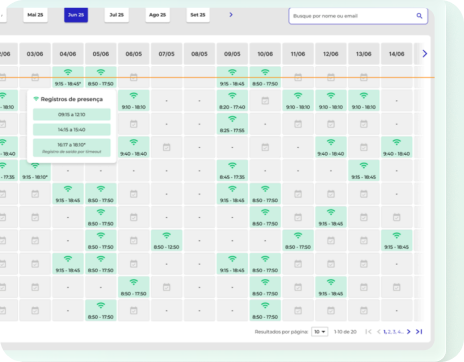The image size is (464, 362).
Task: Click the wifi icon above 8:25 - 17:55
Action: tap(232, 119)
